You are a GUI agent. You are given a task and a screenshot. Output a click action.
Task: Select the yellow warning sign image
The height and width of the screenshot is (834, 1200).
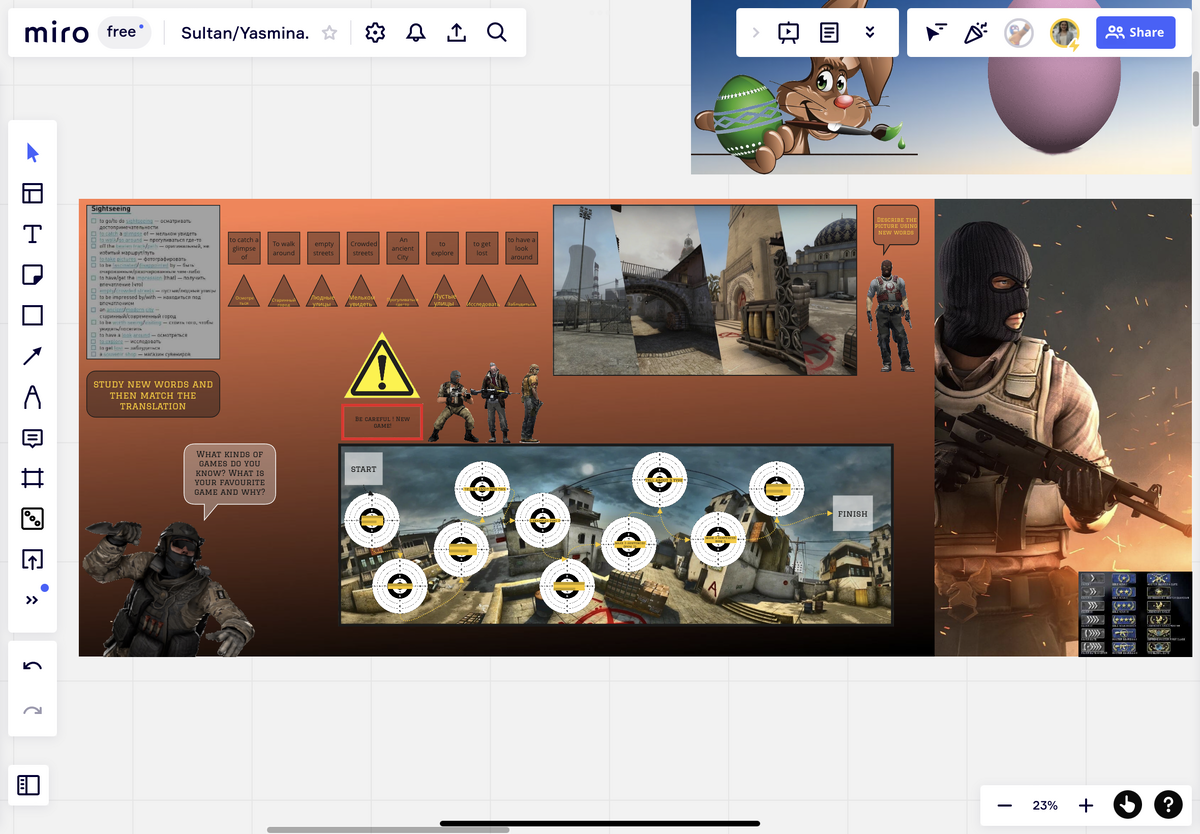click(x=382, y=366)
